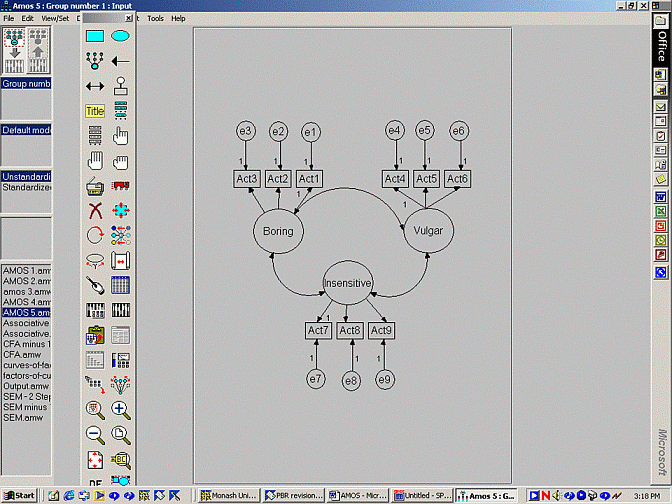Choose the double-headed covariance arrow tool
This screenshot has width=672, height=504.
point(95,86)
